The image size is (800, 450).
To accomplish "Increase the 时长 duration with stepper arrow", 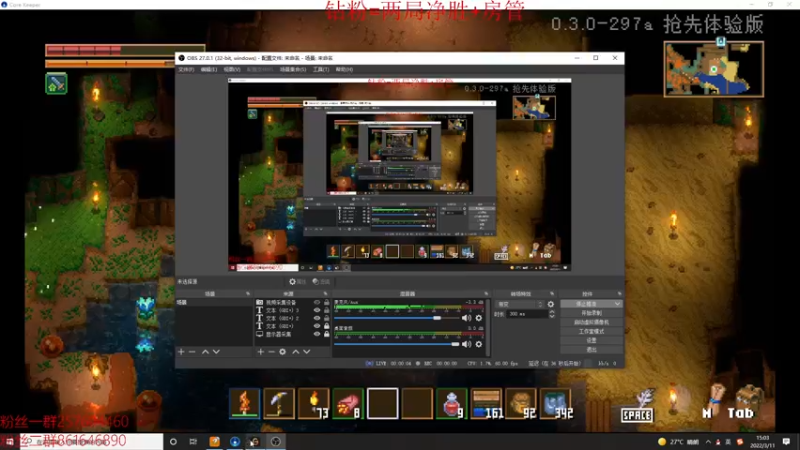I will coord(552,312).
